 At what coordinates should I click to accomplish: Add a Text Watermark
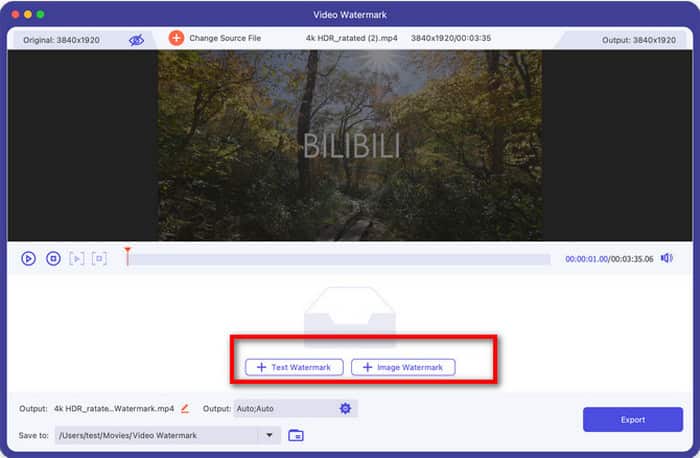pos(294,367)
